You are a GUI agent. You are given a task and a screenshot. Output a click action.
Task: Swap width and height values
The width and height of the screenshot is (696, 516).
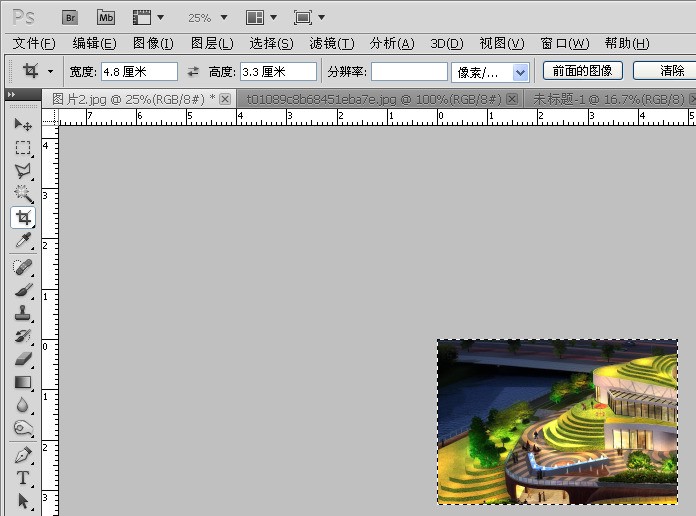193,71
